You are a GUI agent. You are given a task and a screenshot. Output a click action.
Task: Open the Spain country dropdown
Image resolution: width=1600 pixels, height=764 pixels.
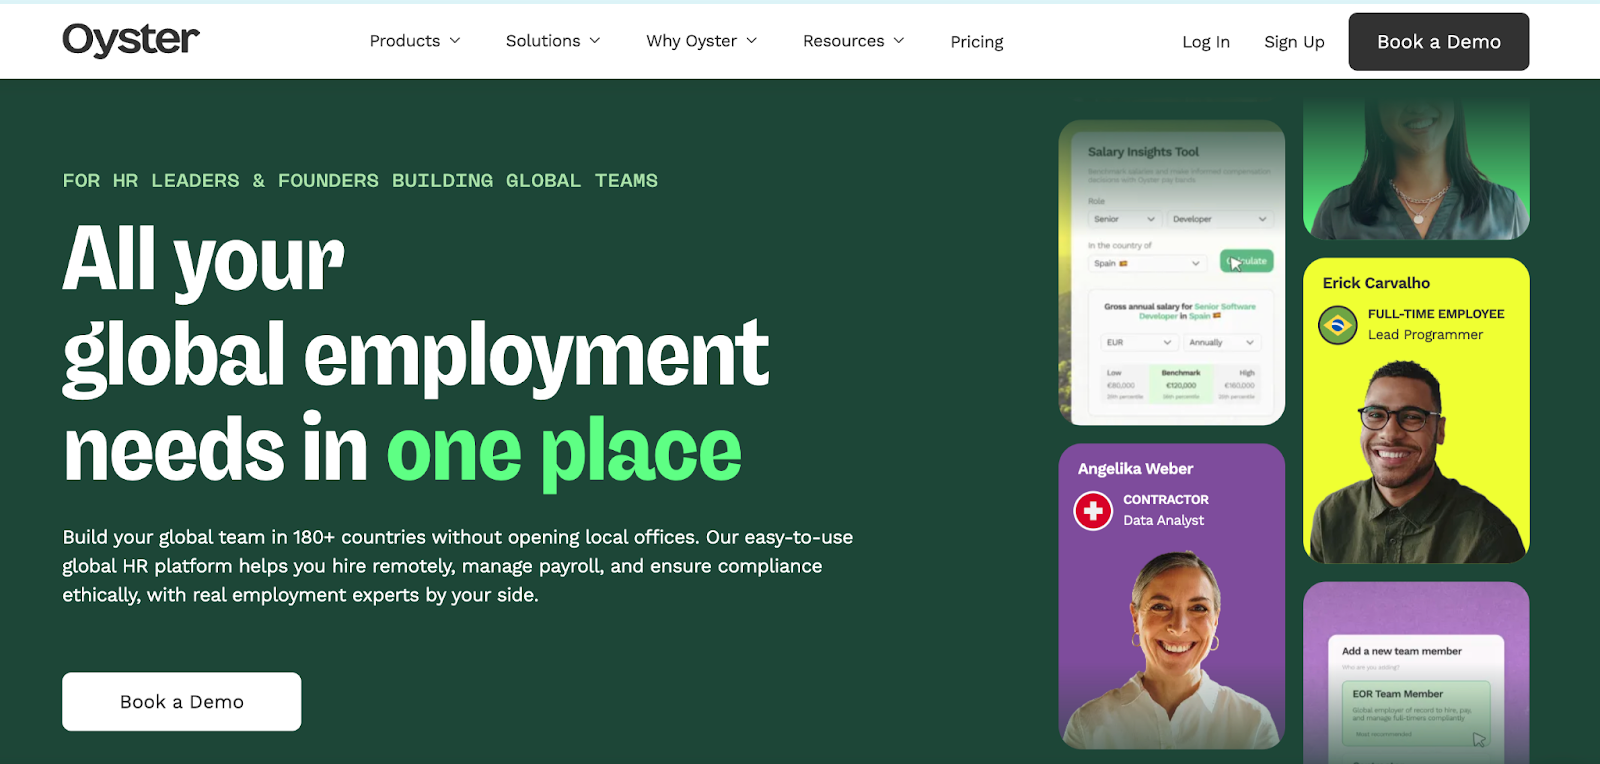(1147, 263)
